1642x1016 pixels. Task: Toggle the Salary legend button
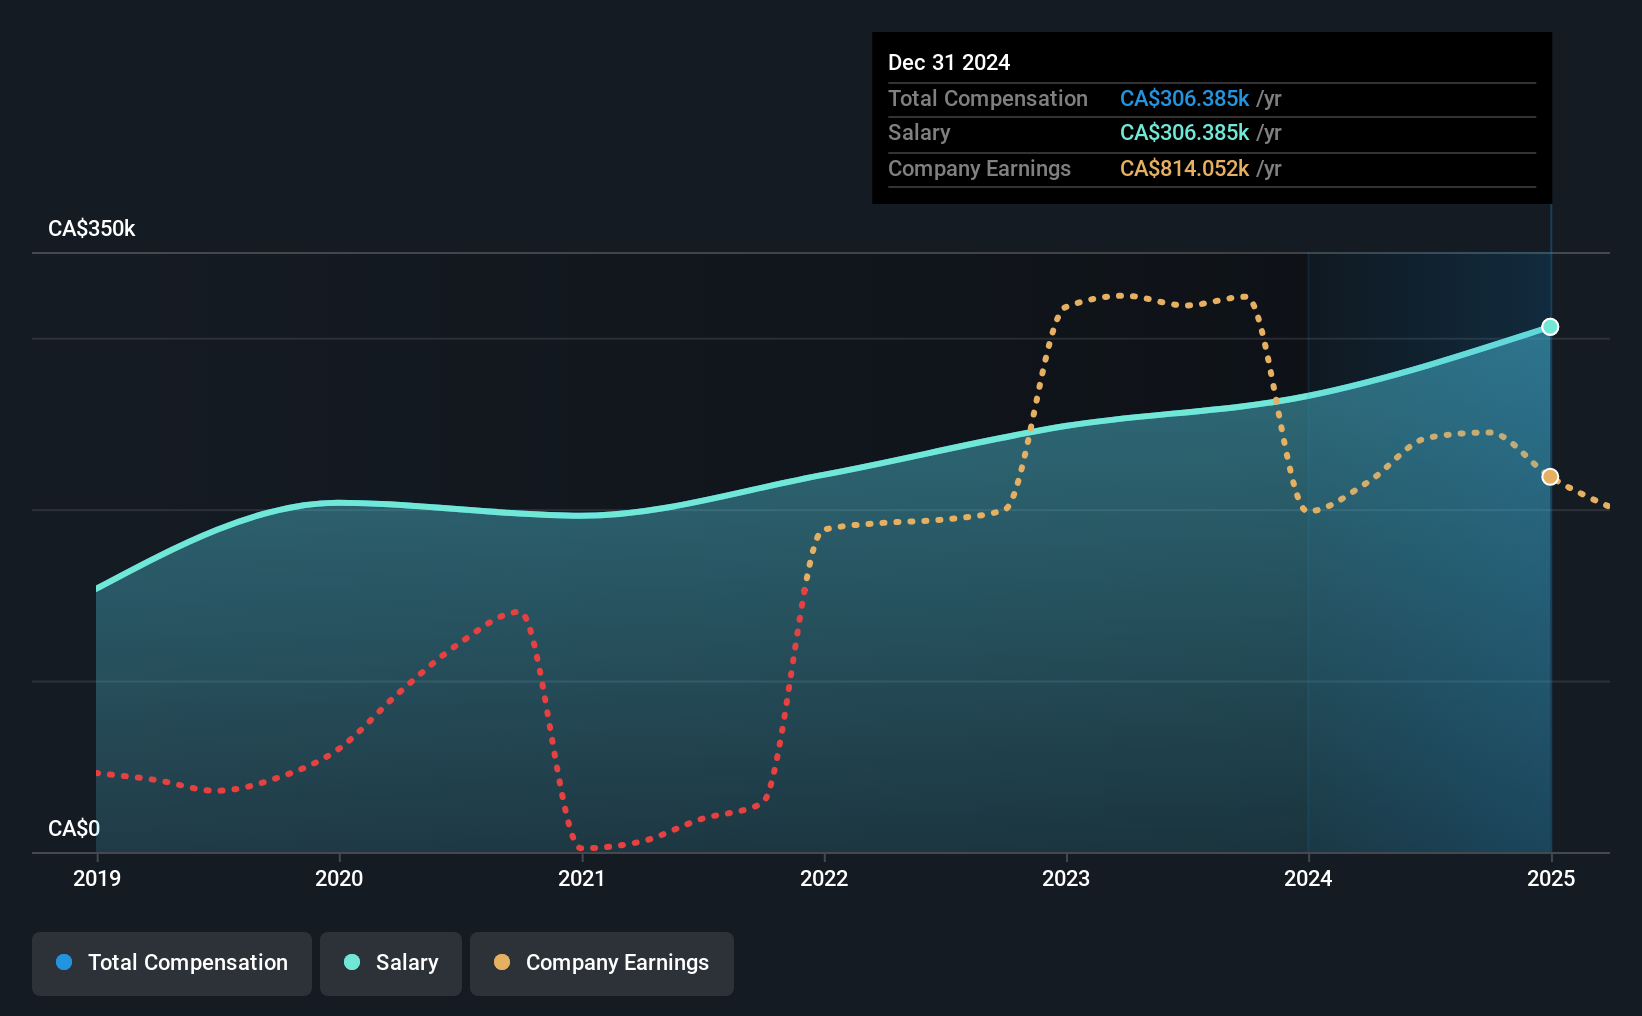click(391, 963)
